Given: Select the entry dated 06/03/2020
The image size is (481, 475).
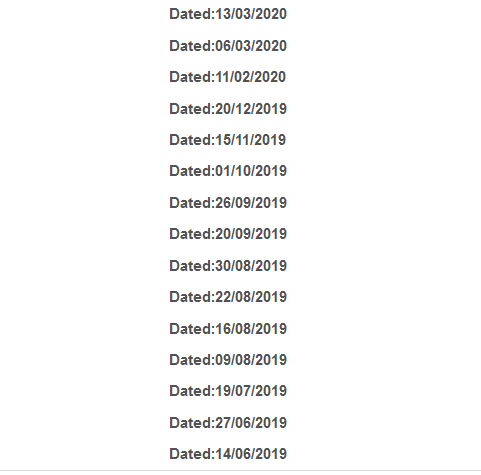Looking at the screenshot, I should pos(228,46).
